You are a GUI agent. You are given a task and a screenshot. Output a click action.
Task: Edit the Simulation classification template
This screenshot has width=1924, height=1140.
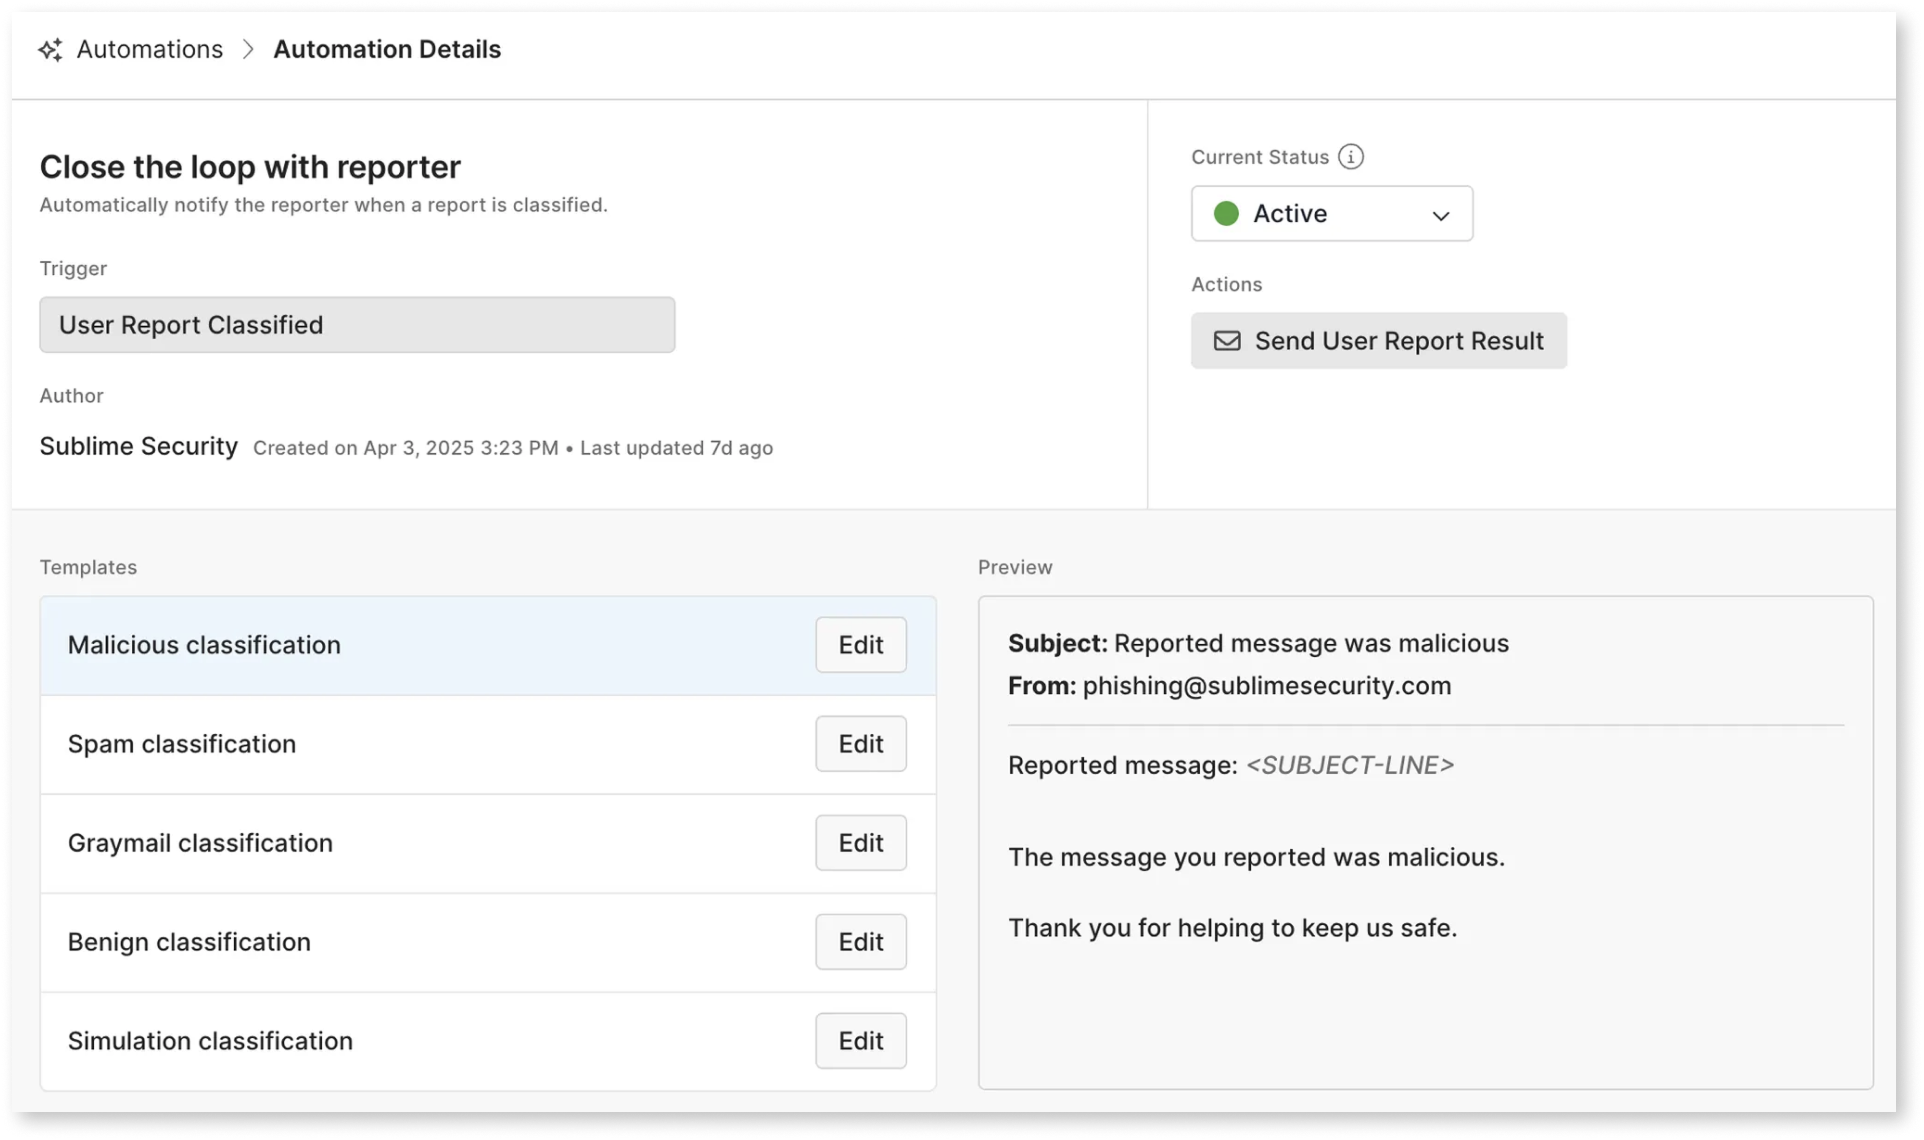click(x=860, y=1041)
